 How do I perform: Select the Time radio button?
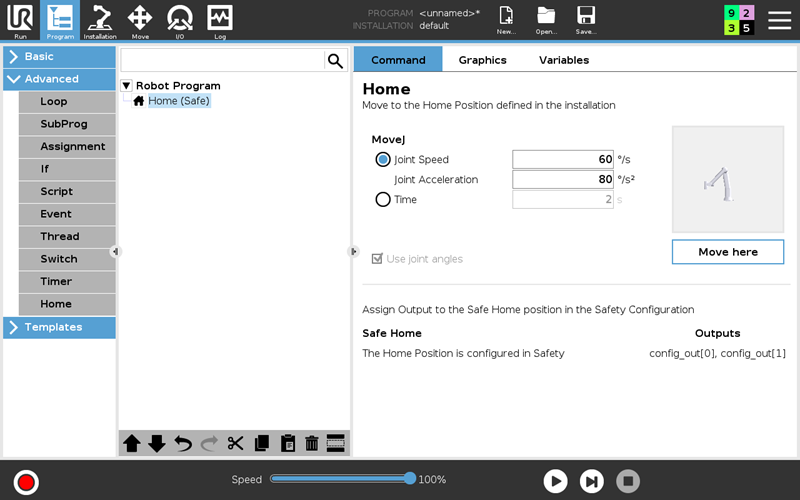383,199
